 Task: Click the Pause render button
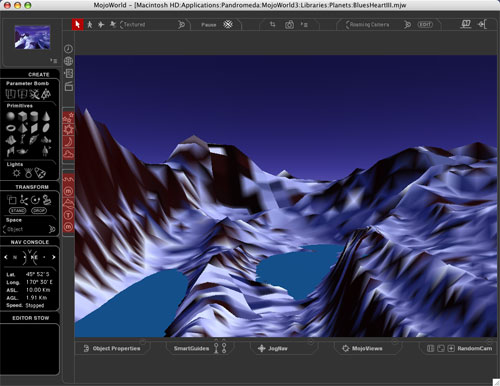(x=209, y=25)
